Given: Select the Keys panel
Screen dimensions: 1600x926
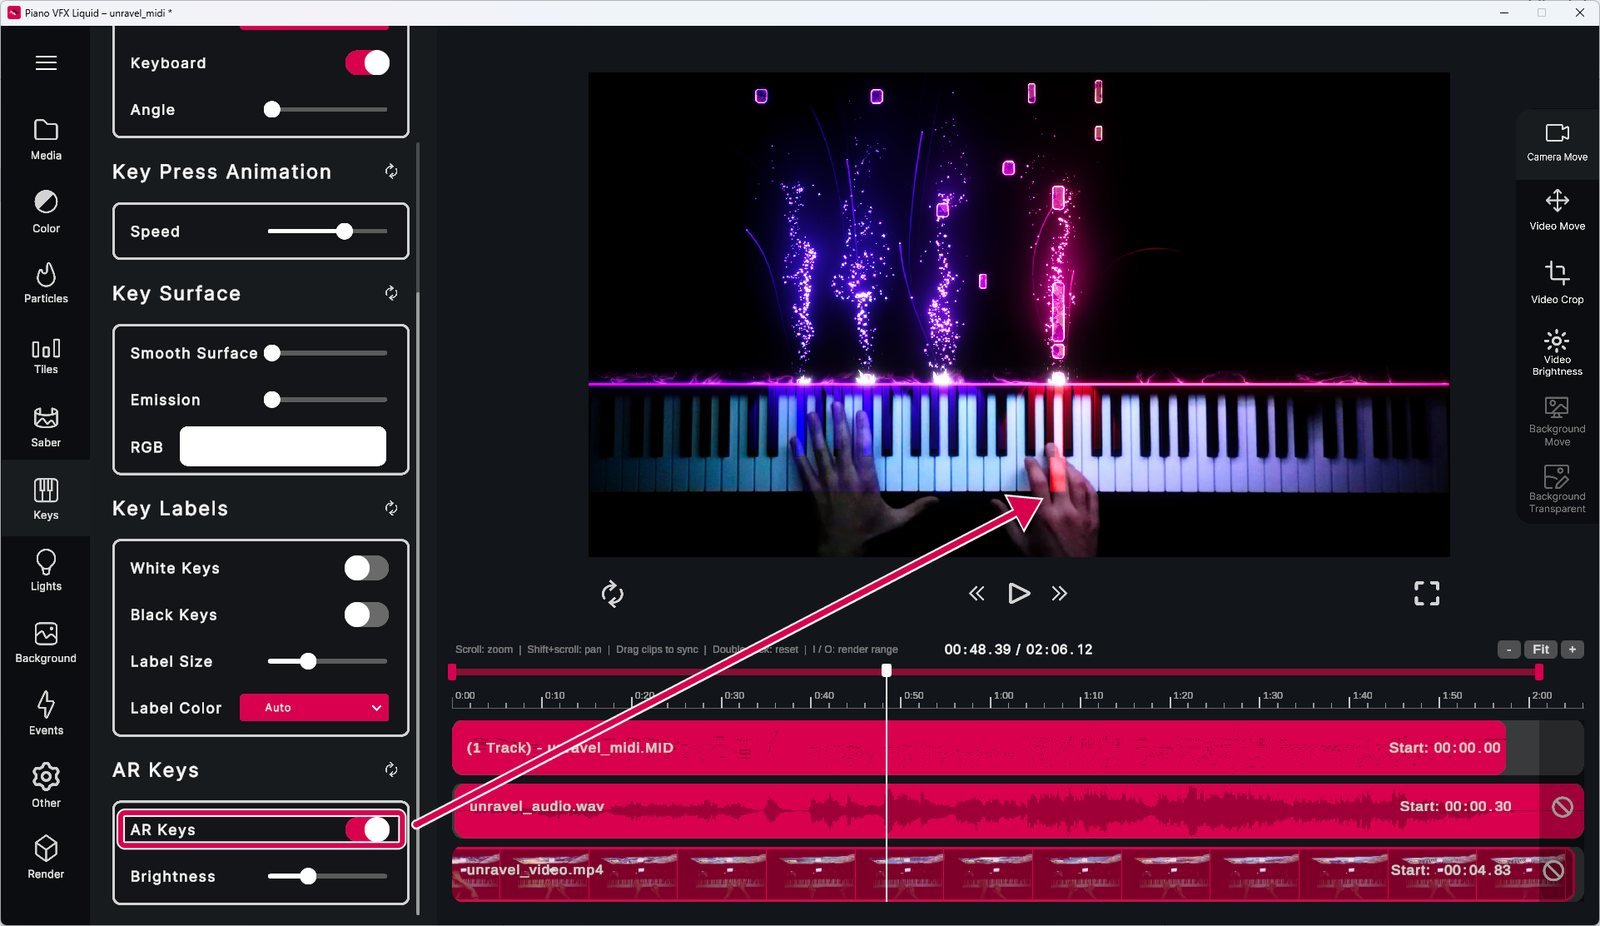Looking at the screenshot, I should (x=46, y=499).
